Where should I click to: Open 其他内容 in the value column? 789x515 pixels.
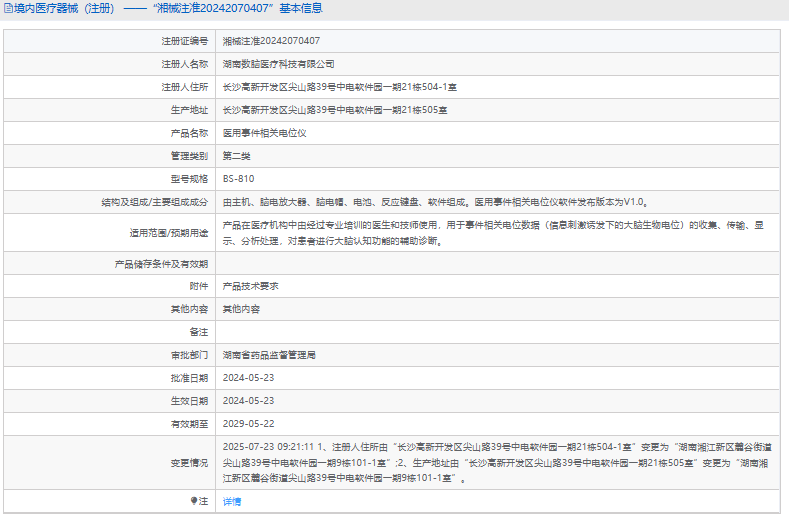click(242, 309)
